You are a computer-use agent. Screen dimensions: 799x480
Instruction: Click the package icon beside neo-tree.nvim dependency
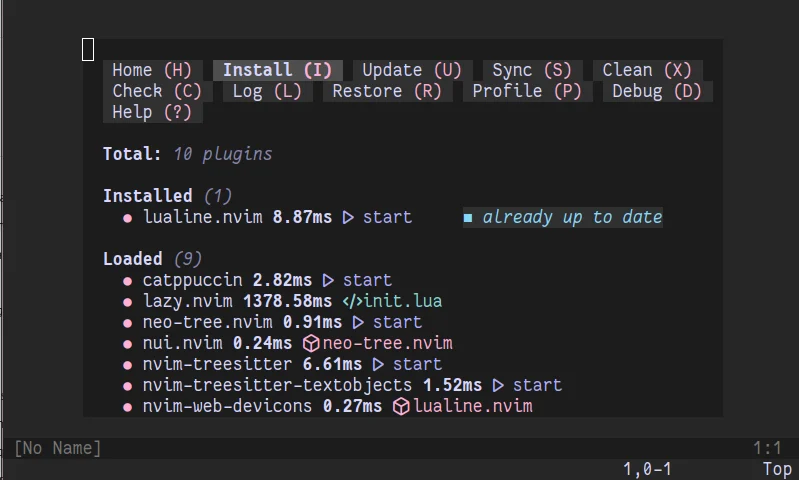pyautogui.click(x=311, y=343)
